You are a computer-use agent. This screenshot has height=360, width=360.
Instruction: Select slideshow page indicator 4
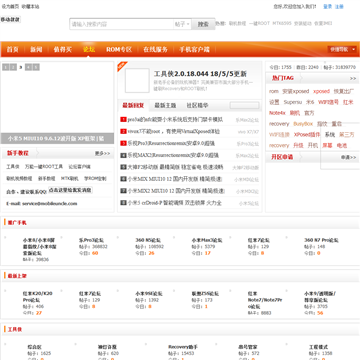[x=29, y=67]
